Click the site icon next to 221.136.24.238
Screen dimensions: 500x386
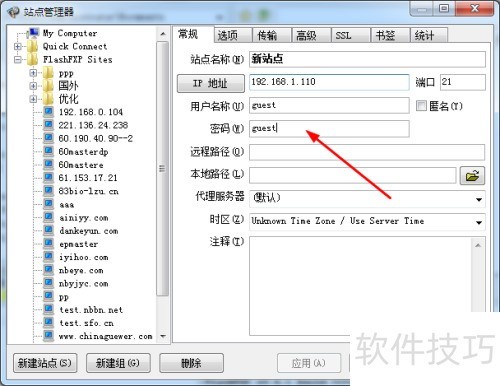(x=48, y=125)
